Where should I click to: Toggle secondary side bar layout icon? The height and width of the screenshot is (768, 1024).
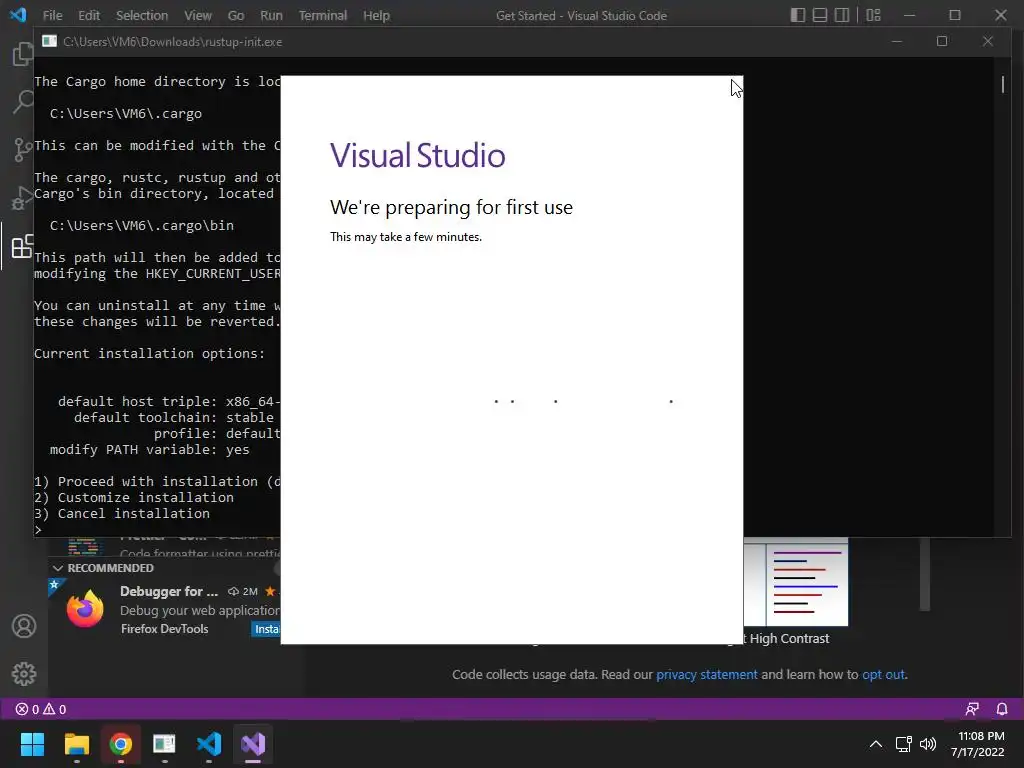pyautogui.click(x=842, y=15)
